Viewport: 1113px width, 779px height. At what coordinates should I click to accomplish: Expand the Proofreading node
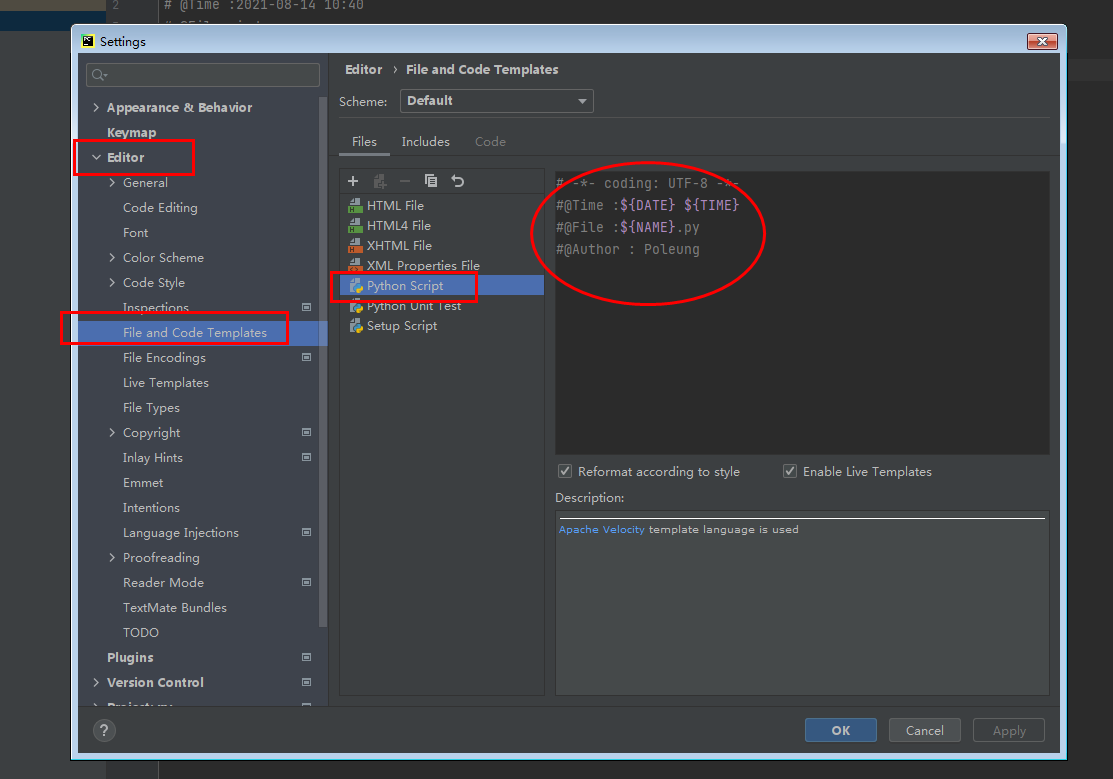(112, 557)
